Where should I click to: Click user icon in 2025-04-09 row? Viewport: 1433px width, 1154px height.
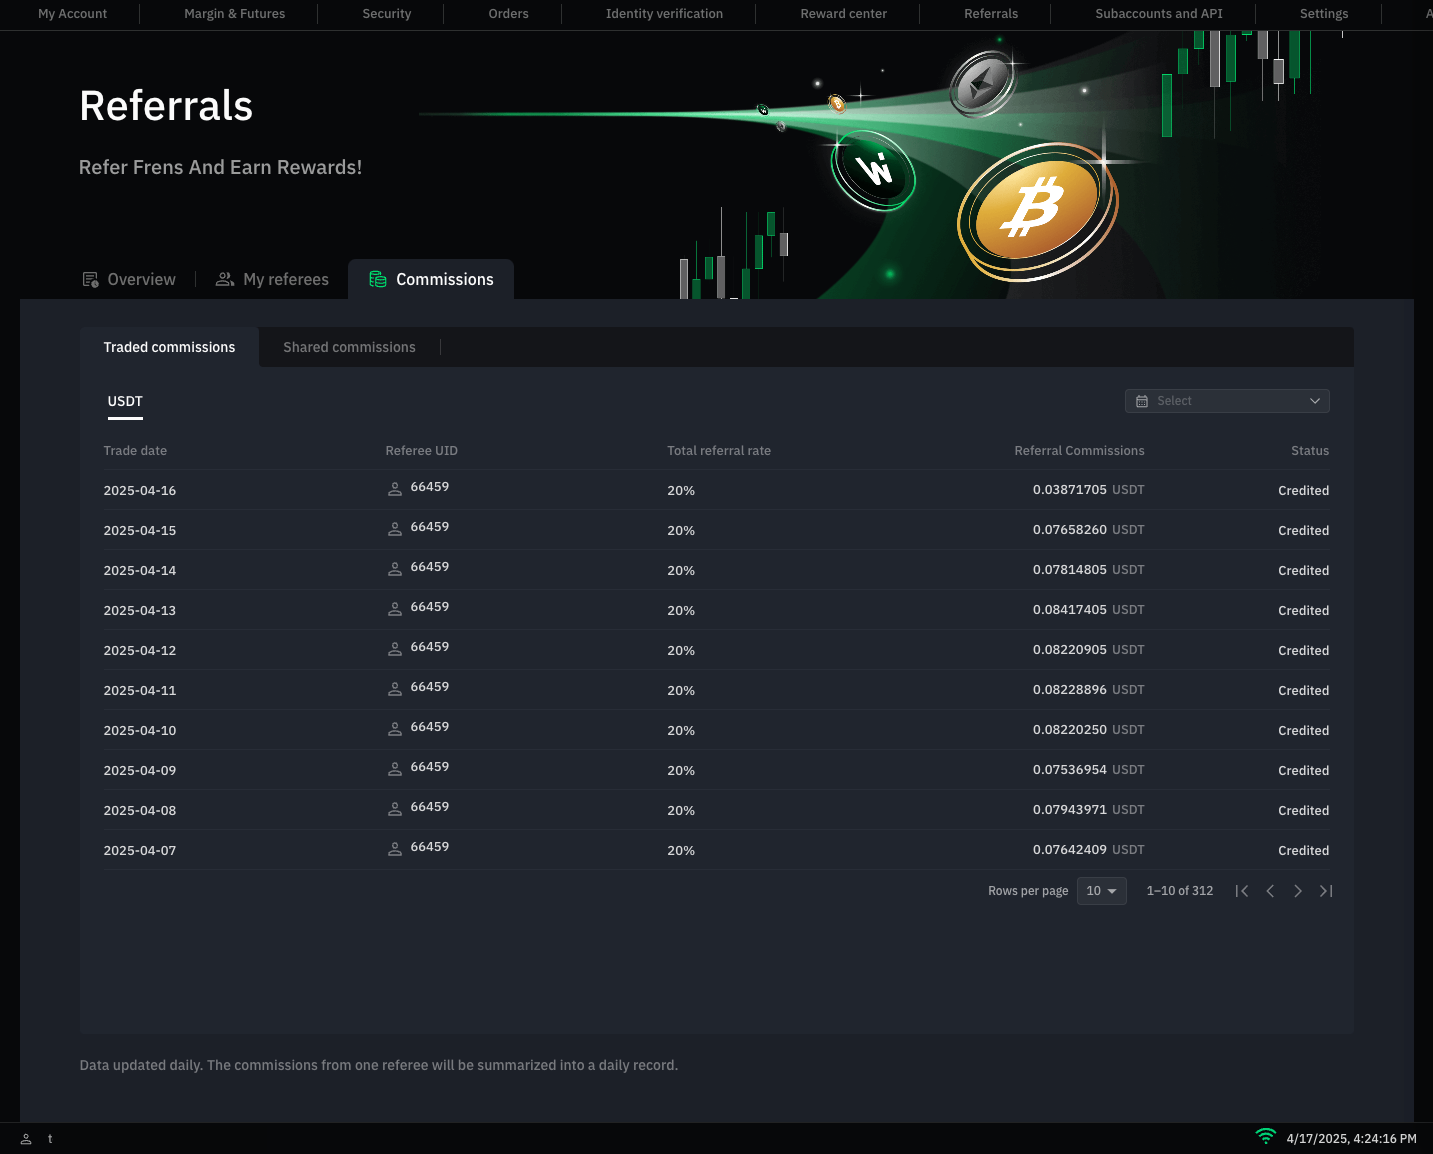click(395, 769)
